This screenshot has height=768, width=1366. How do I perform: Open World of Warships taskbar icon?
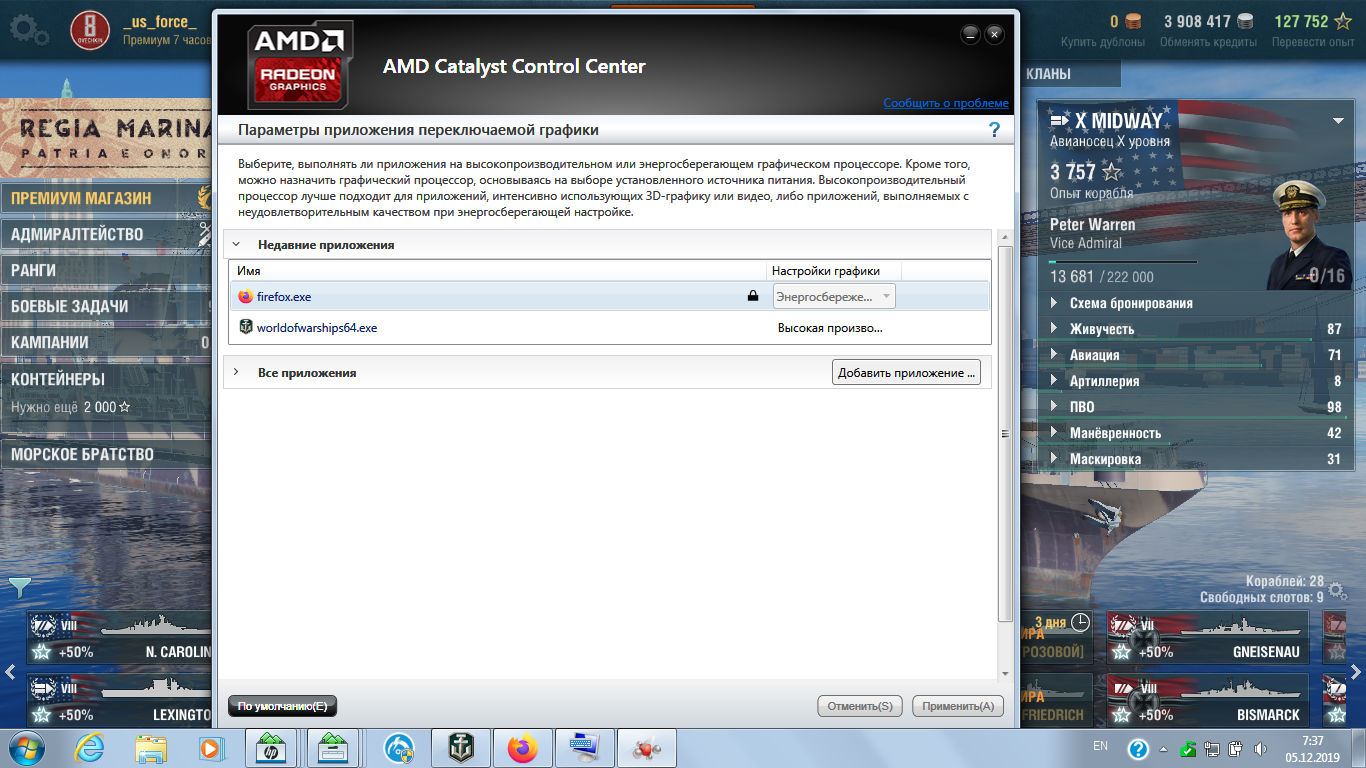[460, 748]
